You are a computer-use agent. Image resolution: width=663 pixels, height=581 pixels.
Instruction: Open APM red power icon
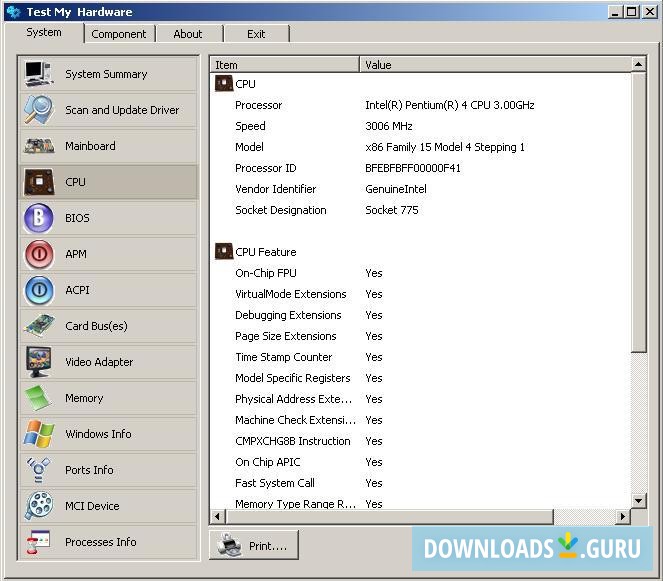pyautogui.click(x=38, y=254)
